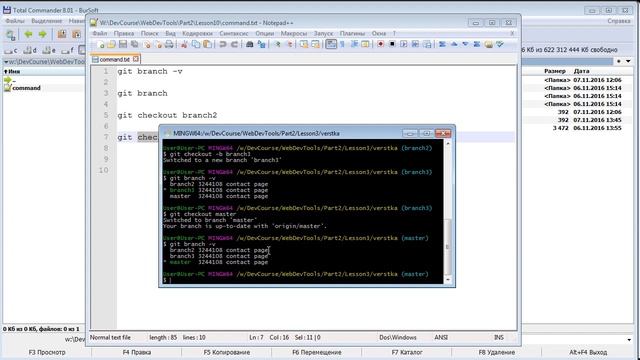The height and width of the screenshot is (360, 640).
Task: Select the command file in Total Commander
Action: (26, 88)
